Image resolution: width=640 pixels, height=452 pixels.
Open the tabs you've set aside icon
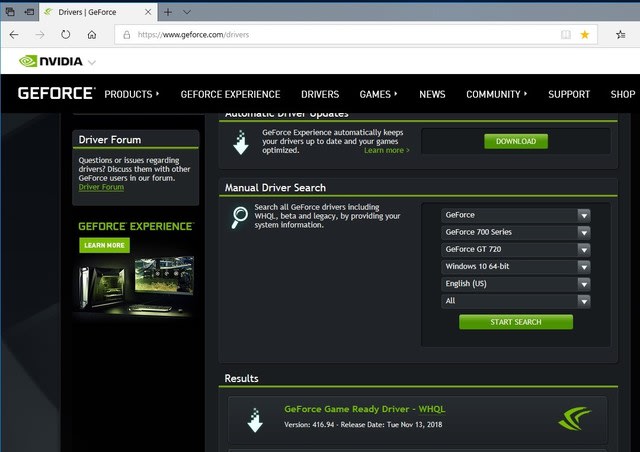tap(10, 12)
